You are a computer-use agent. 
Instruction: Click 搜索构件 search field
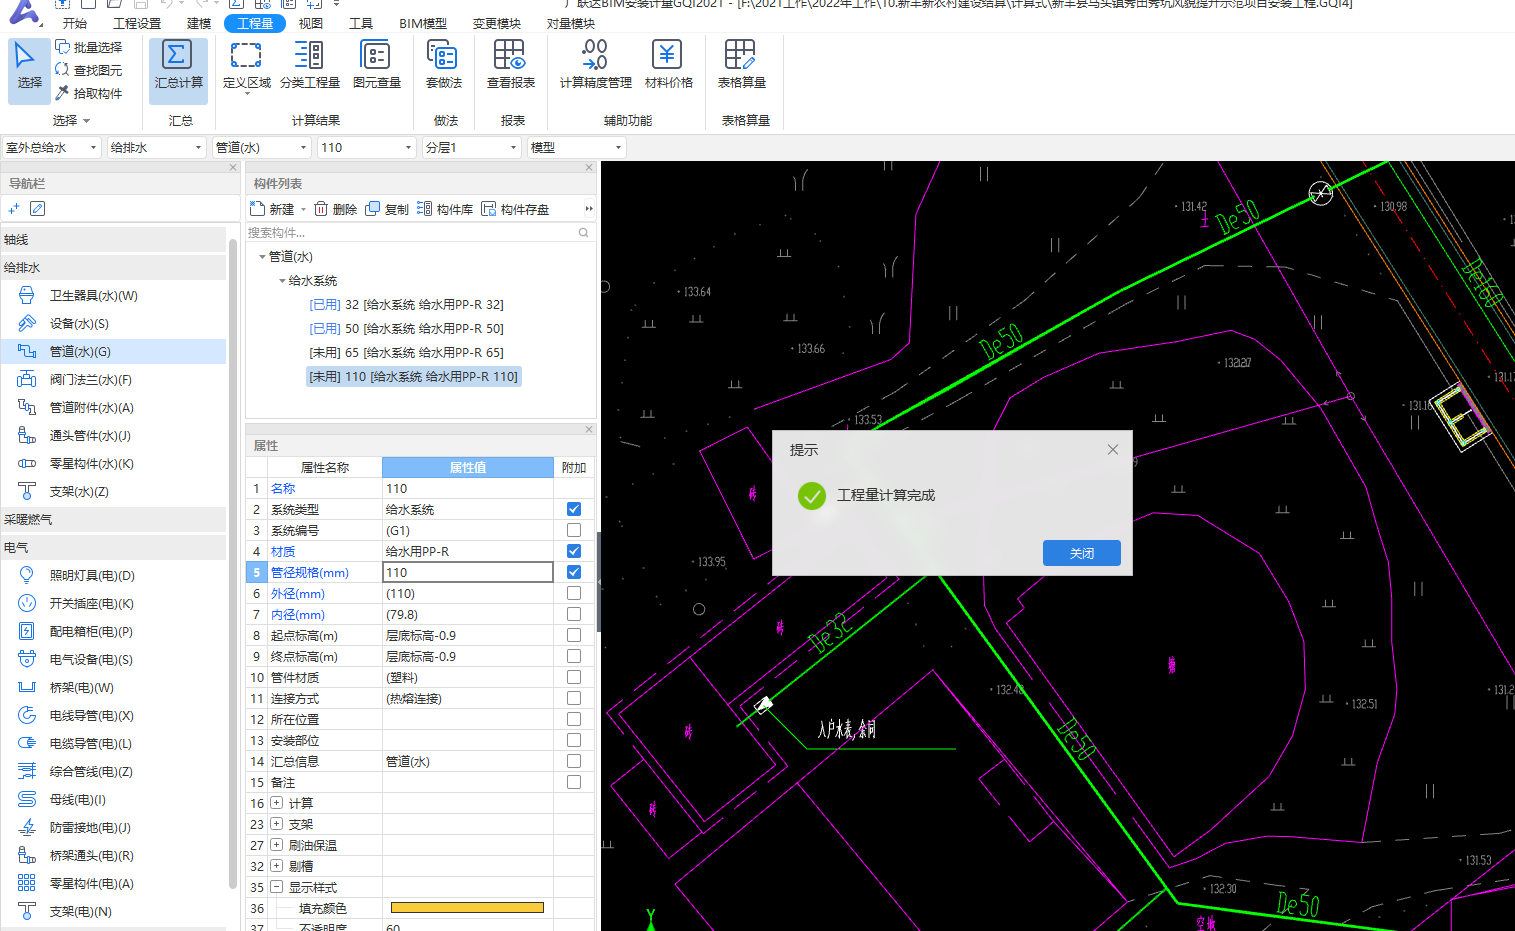[419, 232]
